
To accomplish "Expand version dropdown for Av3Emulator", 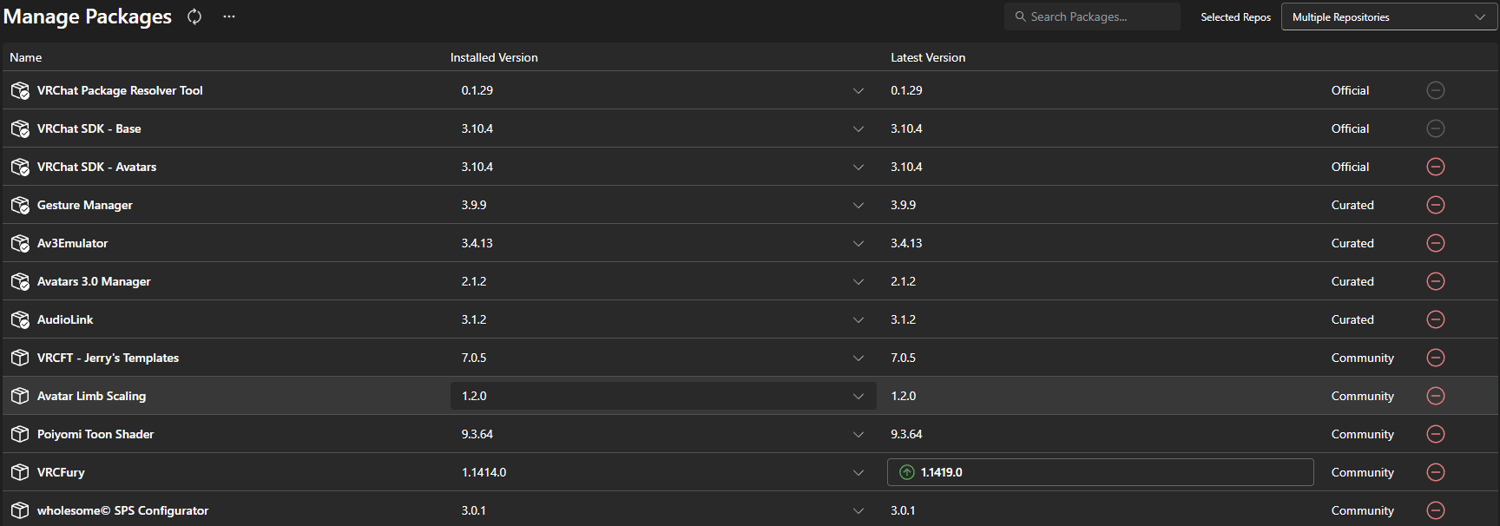I will tap(858, 244).
